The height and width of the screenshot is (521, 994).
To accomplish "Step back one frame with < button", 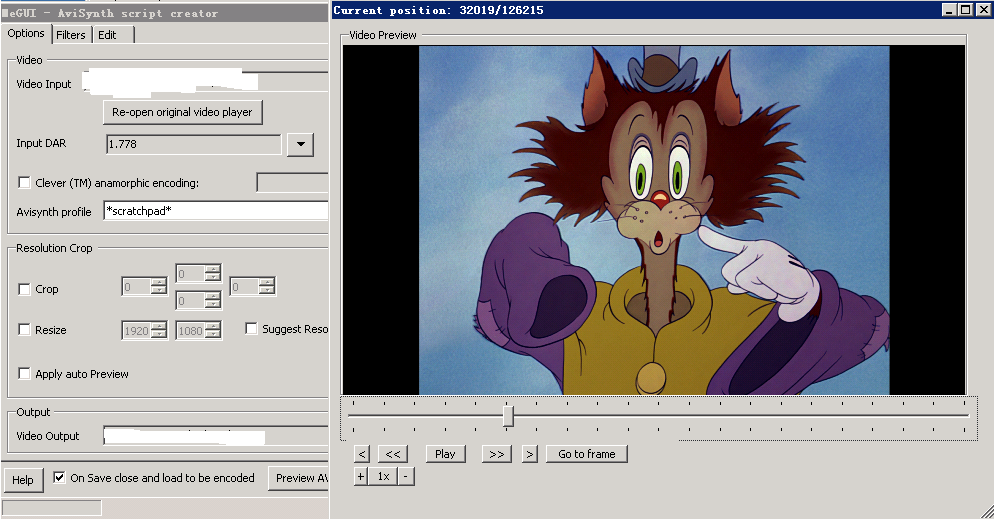I will coord(361,454).
